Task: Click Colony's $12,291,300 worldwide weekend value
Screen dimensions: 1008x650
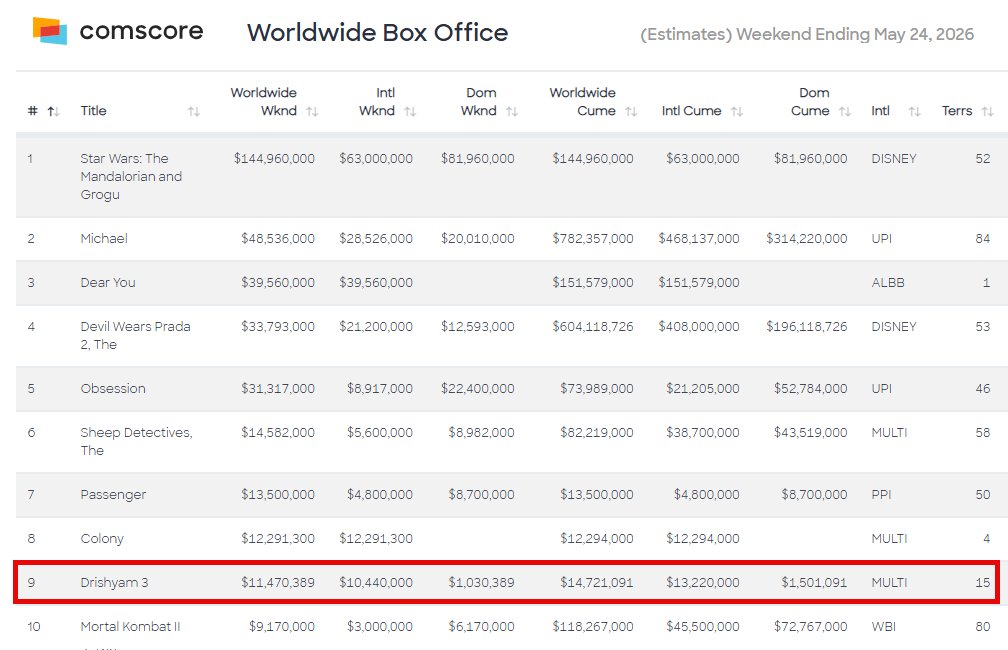Action: coord(278,539)
